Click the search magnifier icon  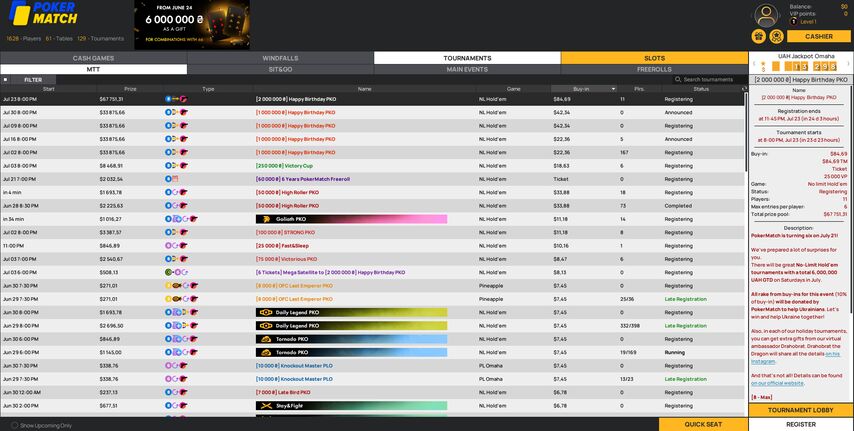tap(678, 79)
